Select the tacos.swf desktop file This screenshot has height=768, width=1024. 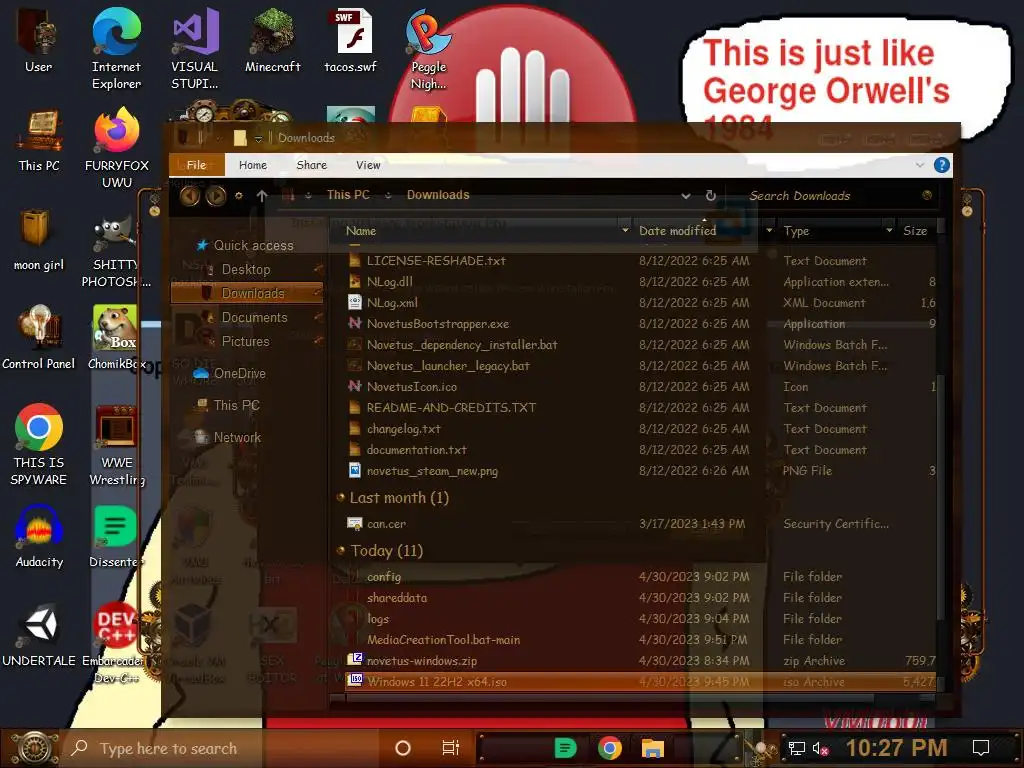[x=351, y=39]
